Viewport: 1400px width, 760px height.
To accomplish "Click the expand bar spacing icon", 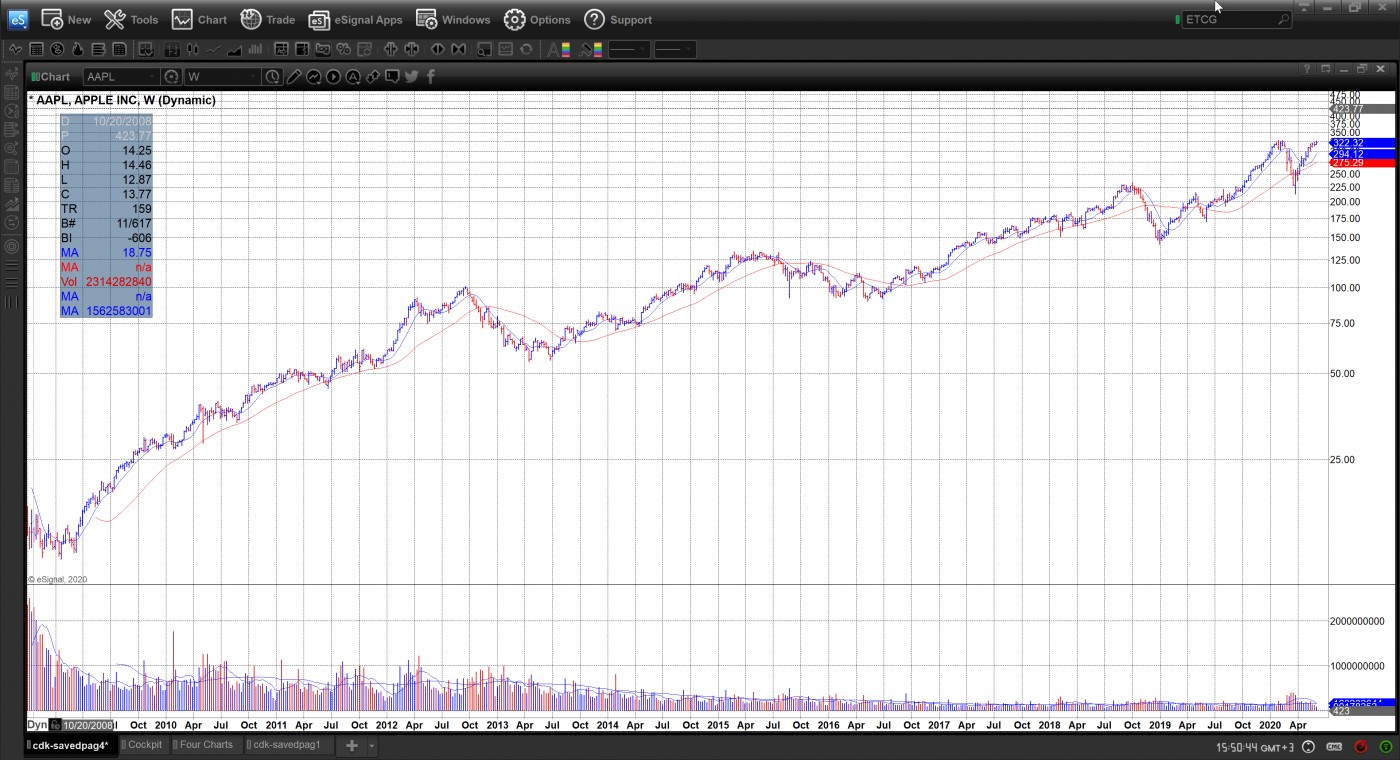I will coord(391,49).
